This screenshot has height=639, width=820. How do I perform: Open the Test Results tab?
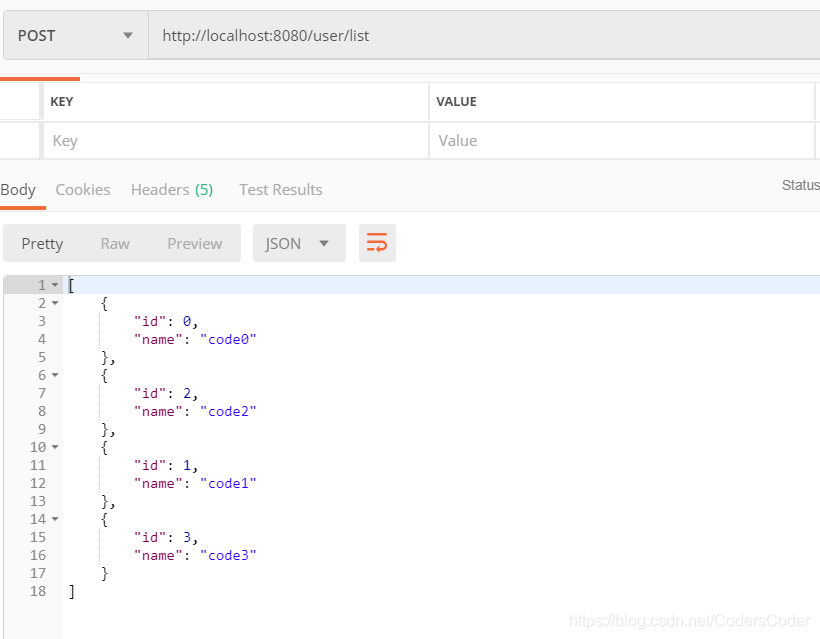click(x=281, y=190)
